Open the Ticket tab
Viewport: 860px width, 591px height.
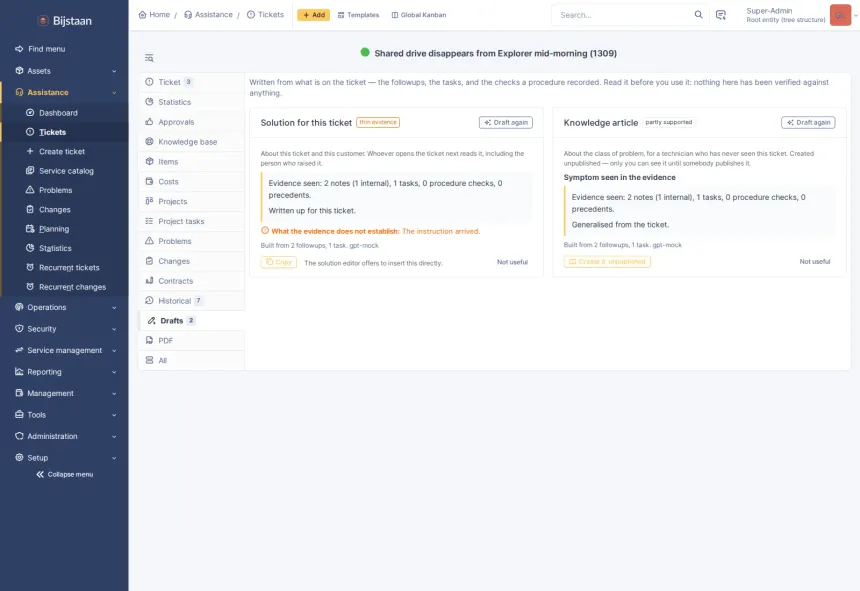pos(191,82)
